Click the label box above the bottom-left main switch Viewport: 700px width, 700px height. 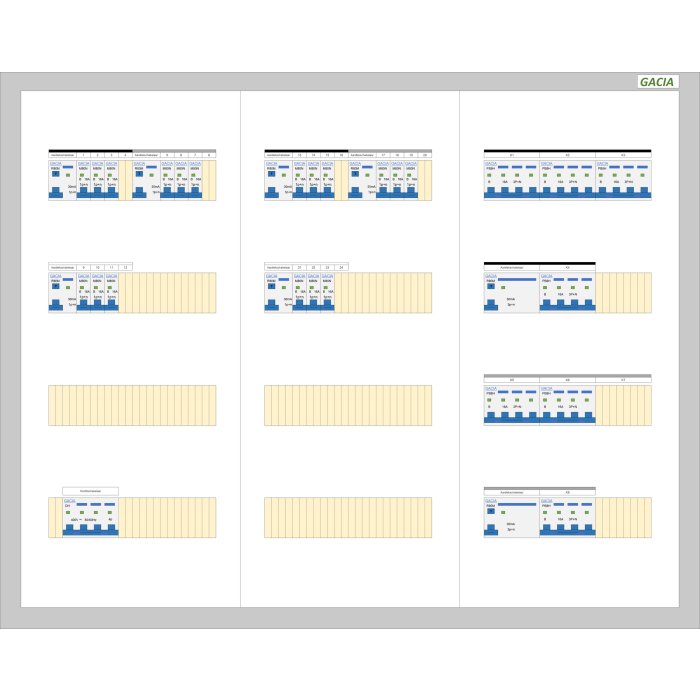pyautogui.click(x=90, y=491)
